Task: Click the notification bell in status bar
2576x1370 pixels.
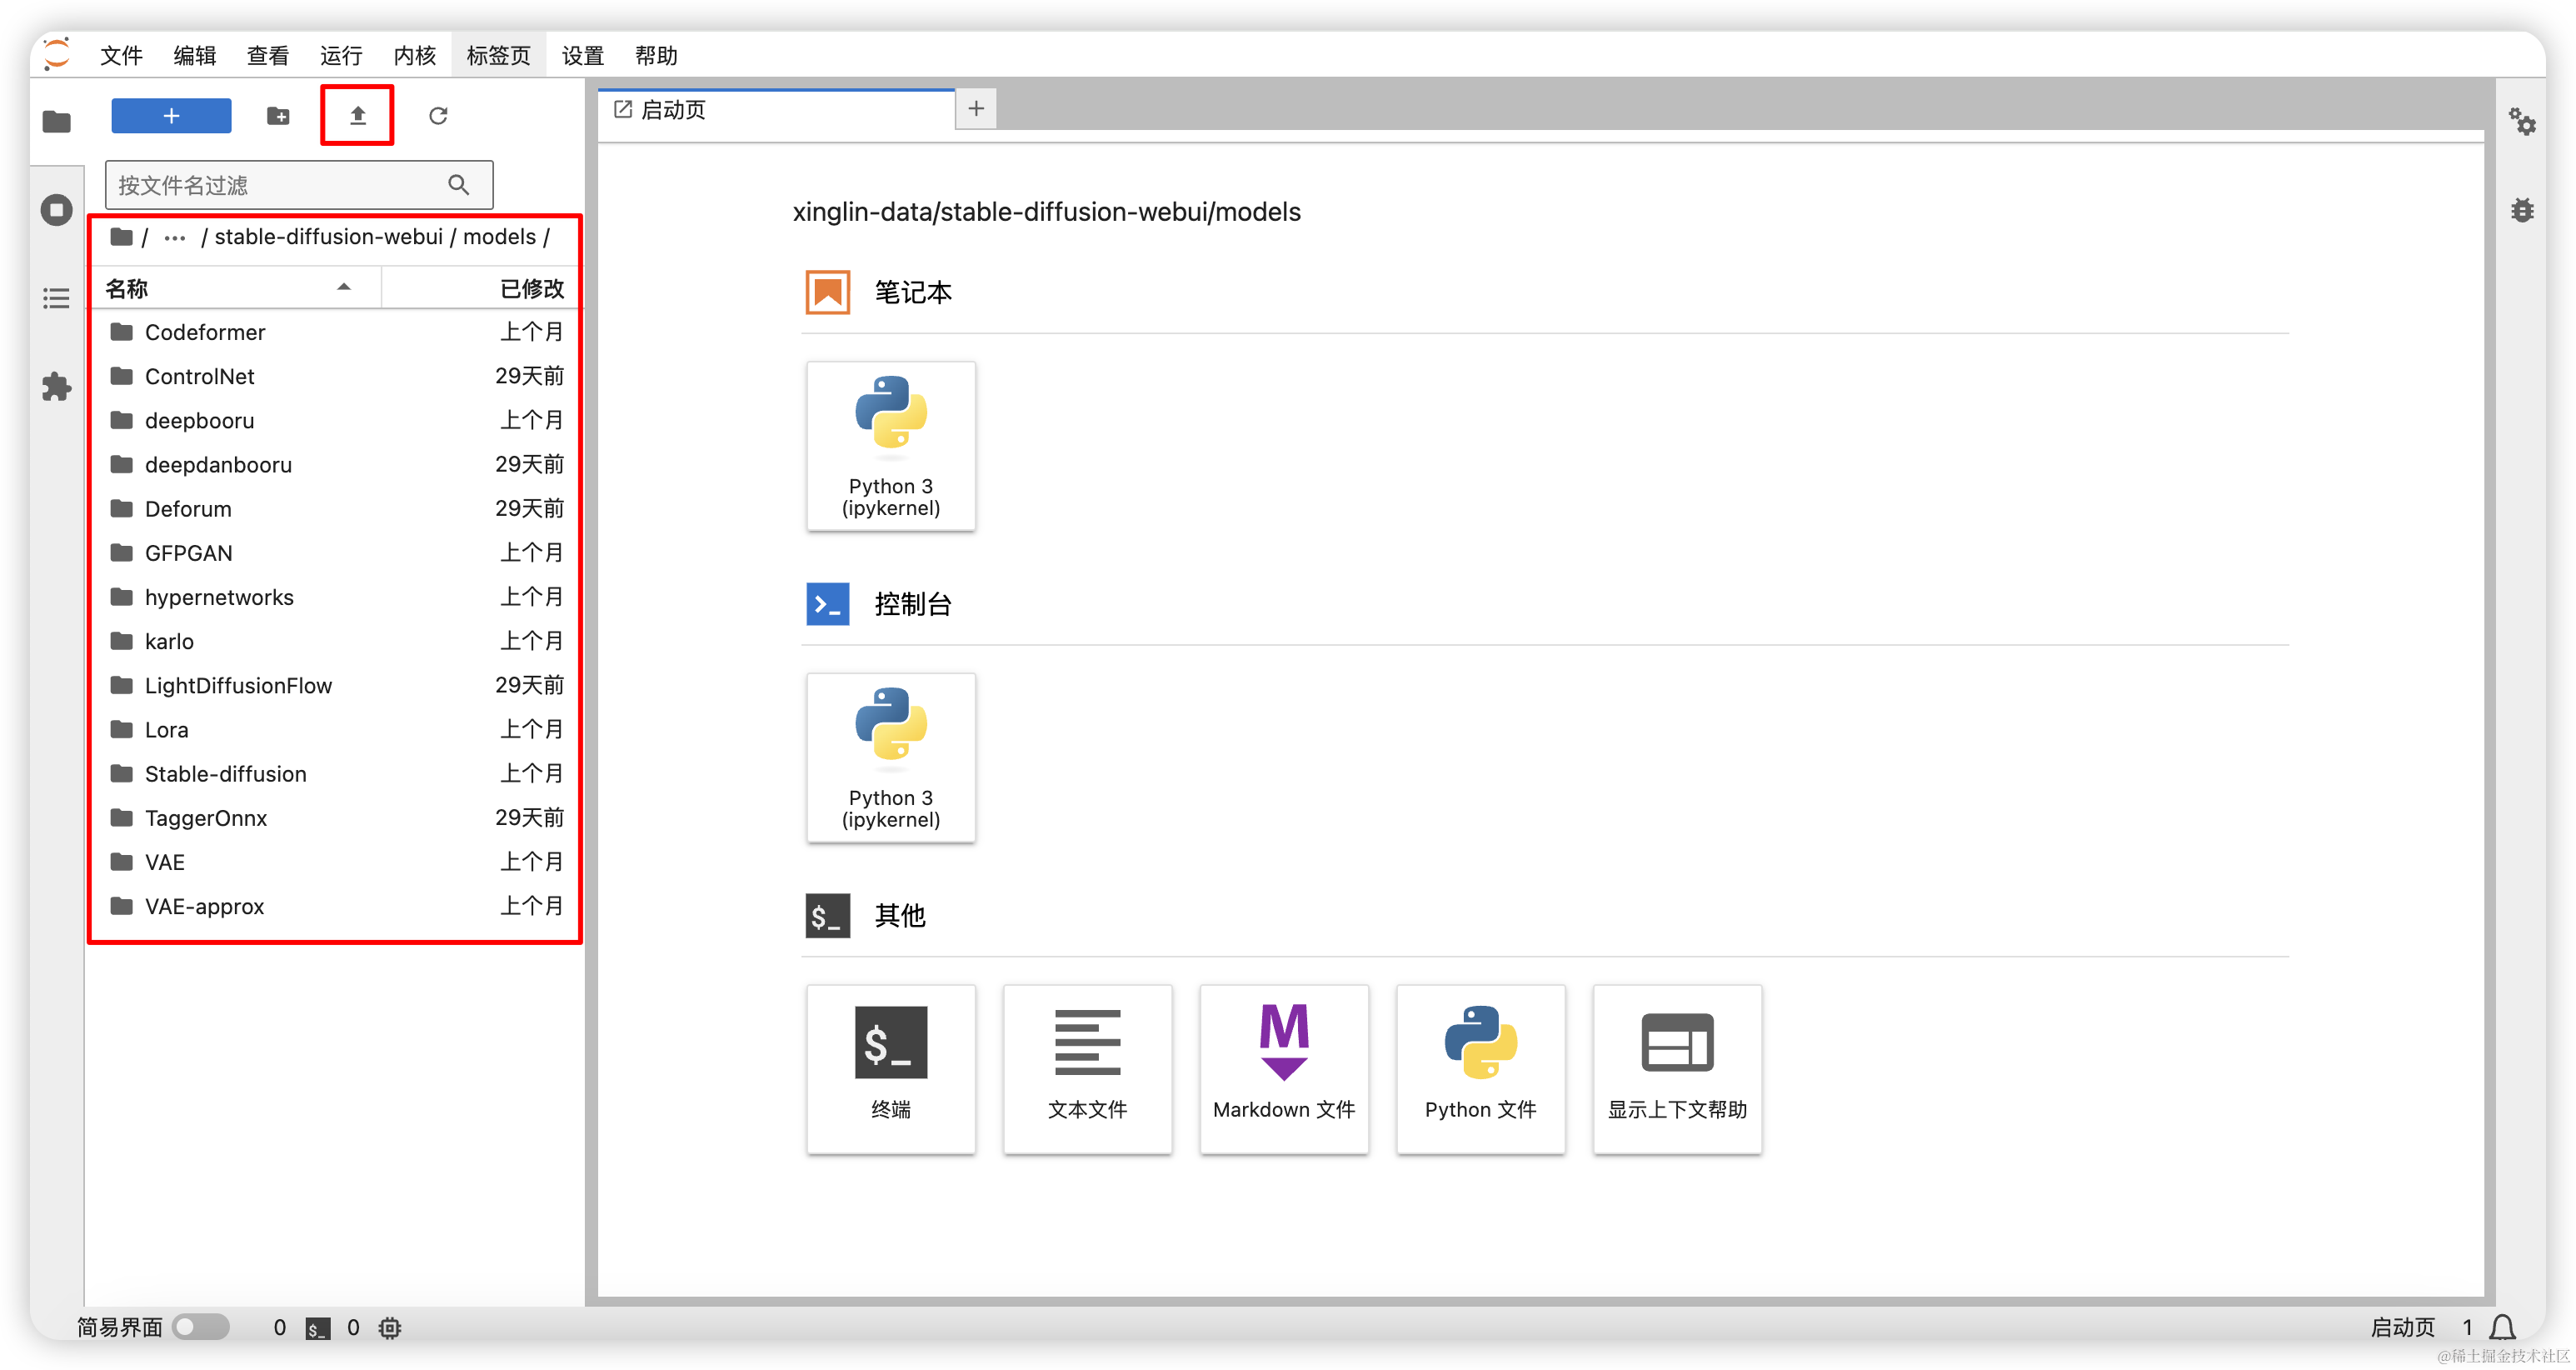Action: [x=2503, y=1327]
